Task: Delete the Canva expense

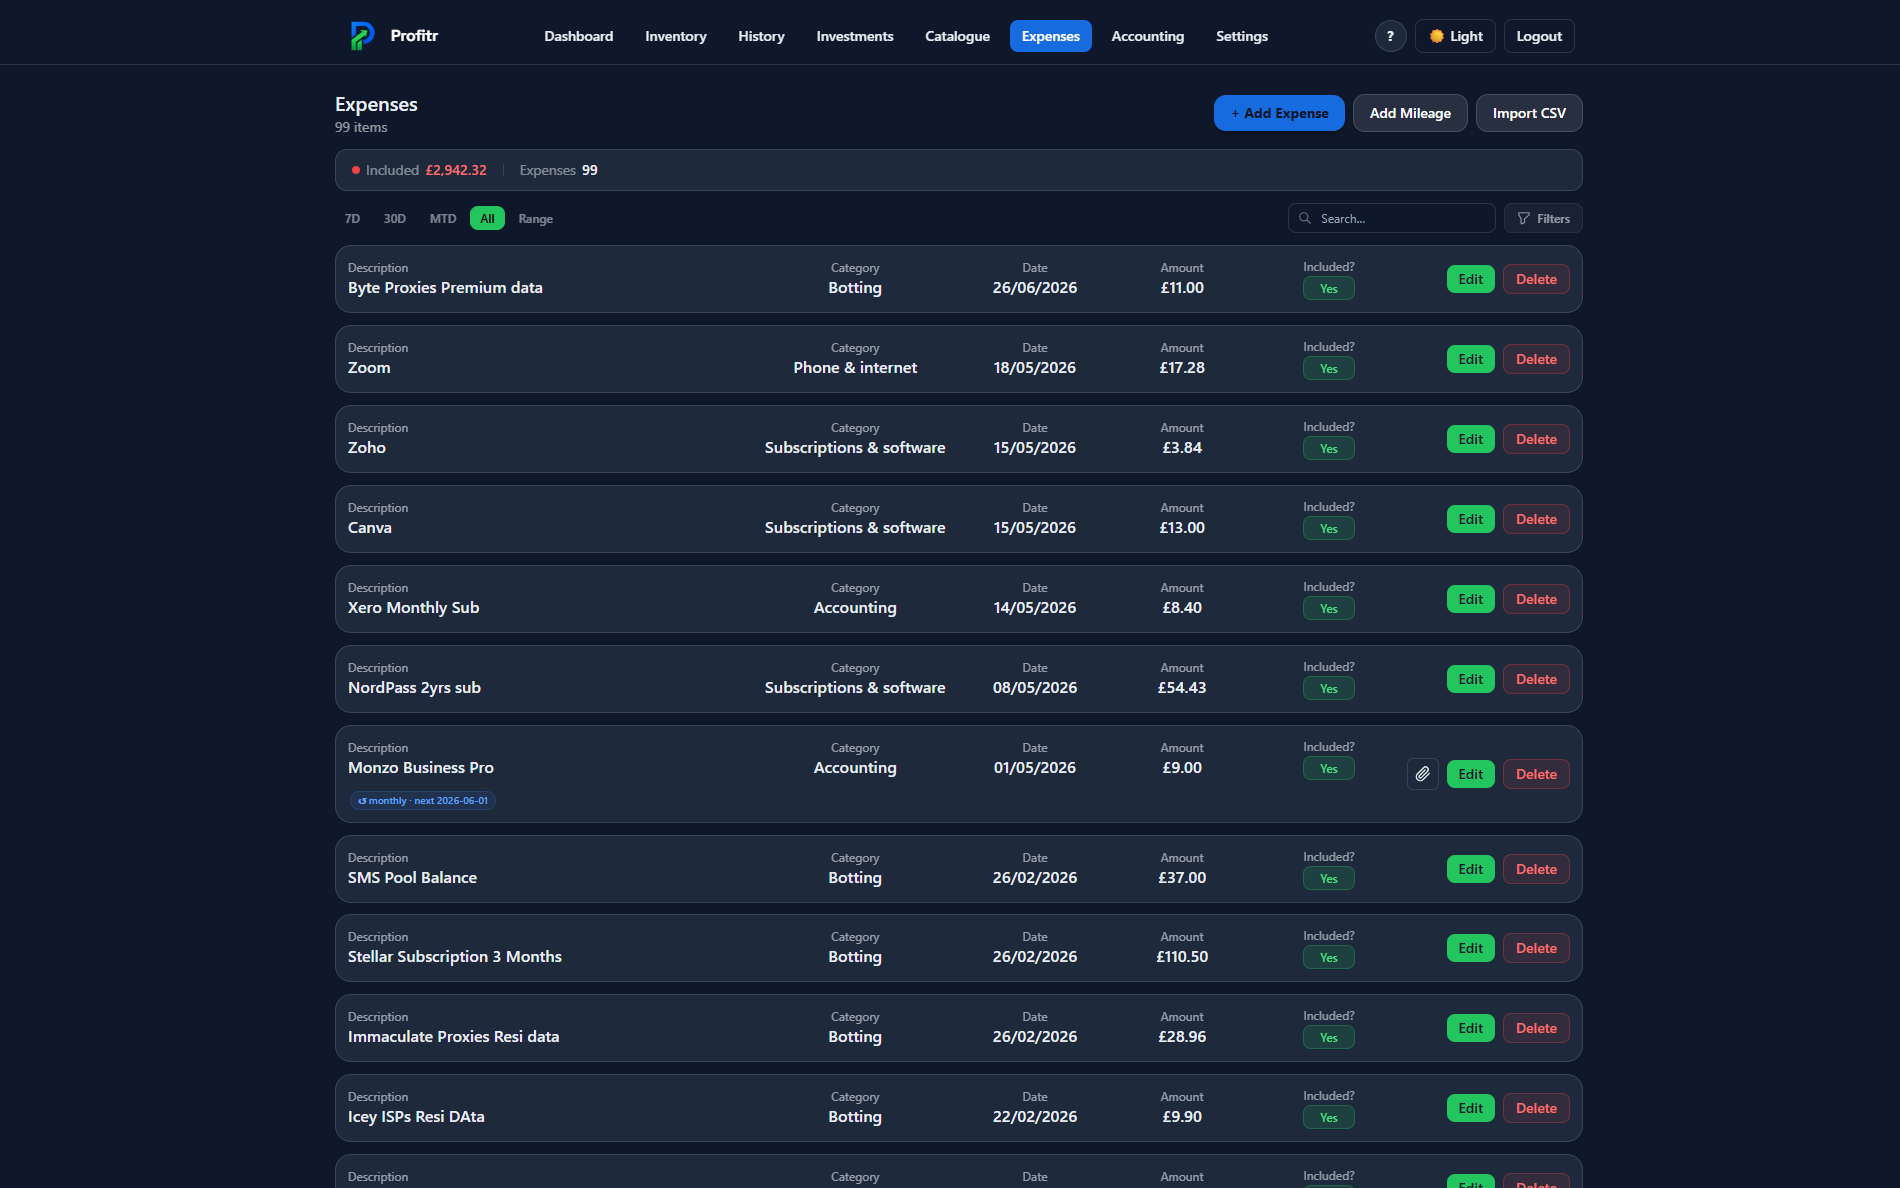Action: tap(1536, 519)
